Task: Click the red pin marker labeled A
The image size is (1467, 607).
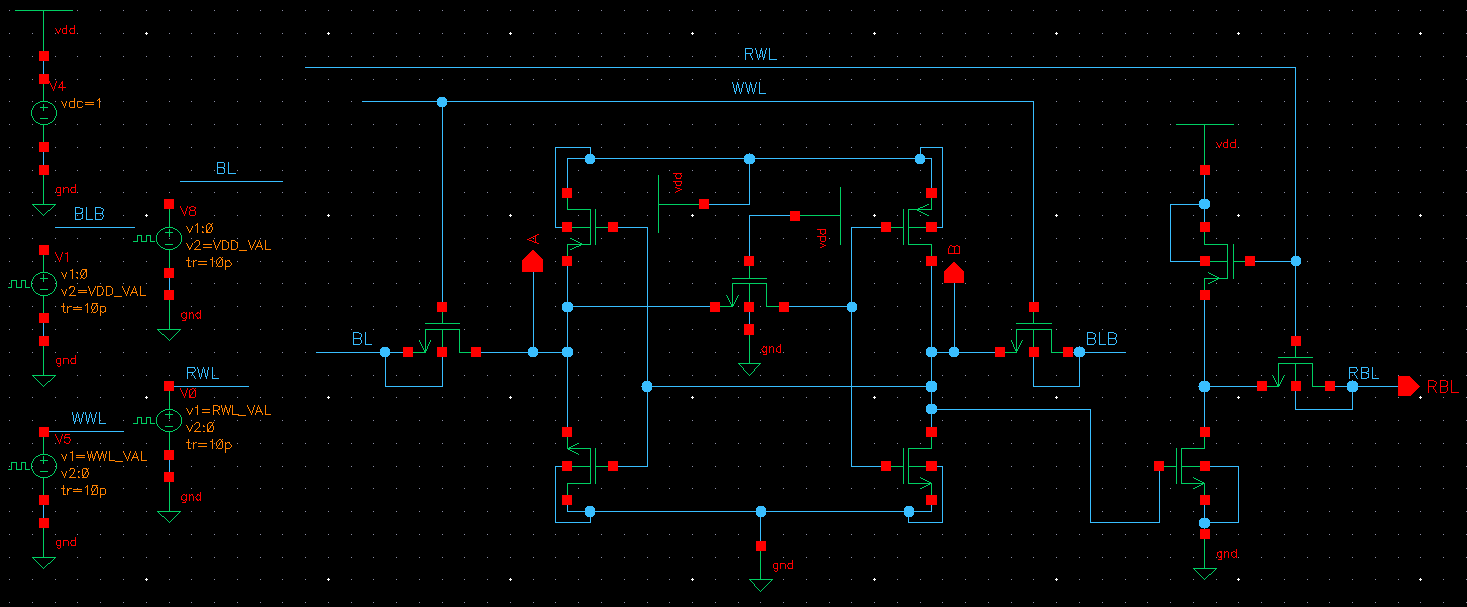Action: click(533, 262)
